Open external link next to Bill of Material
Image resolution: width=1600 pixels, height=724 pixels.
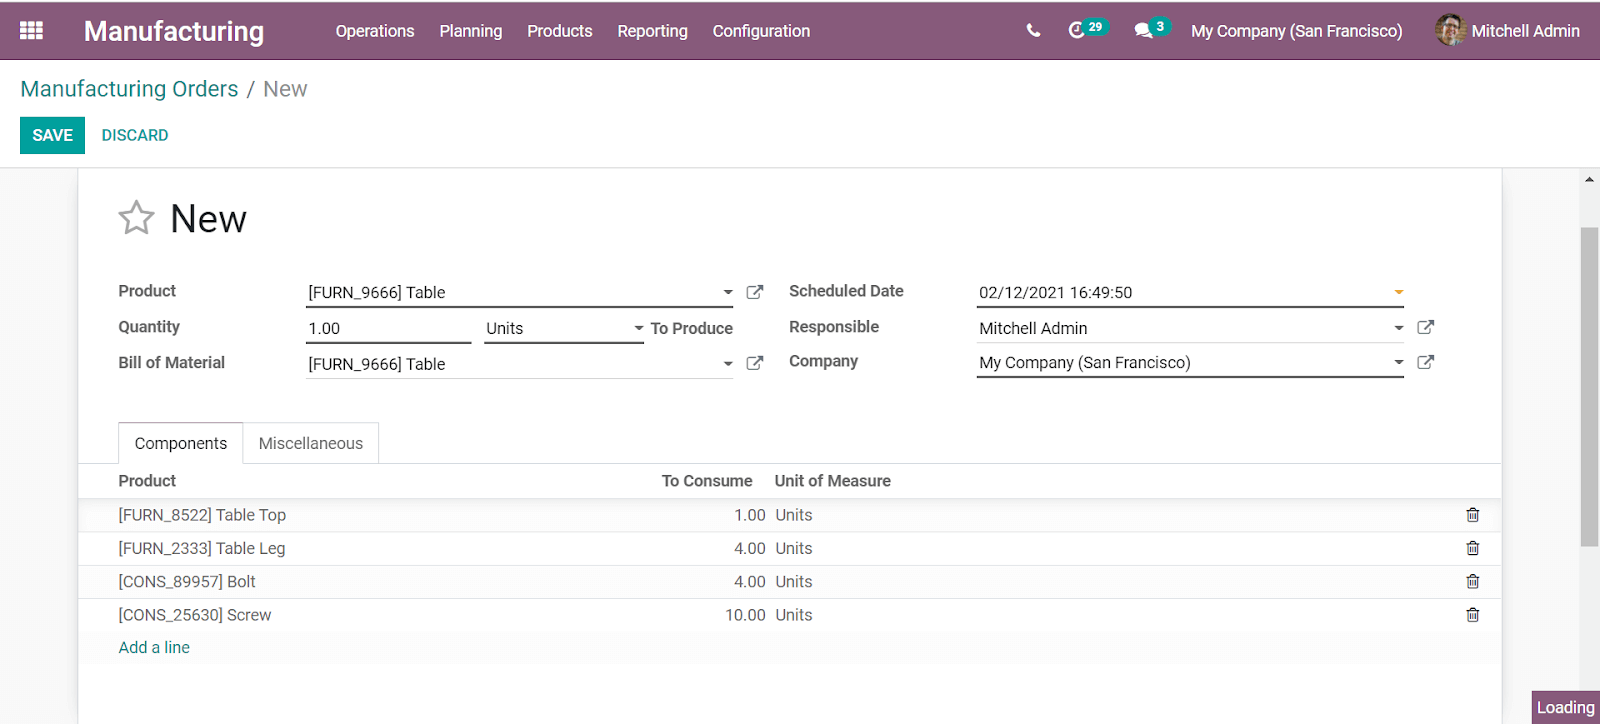click(755, 363)
